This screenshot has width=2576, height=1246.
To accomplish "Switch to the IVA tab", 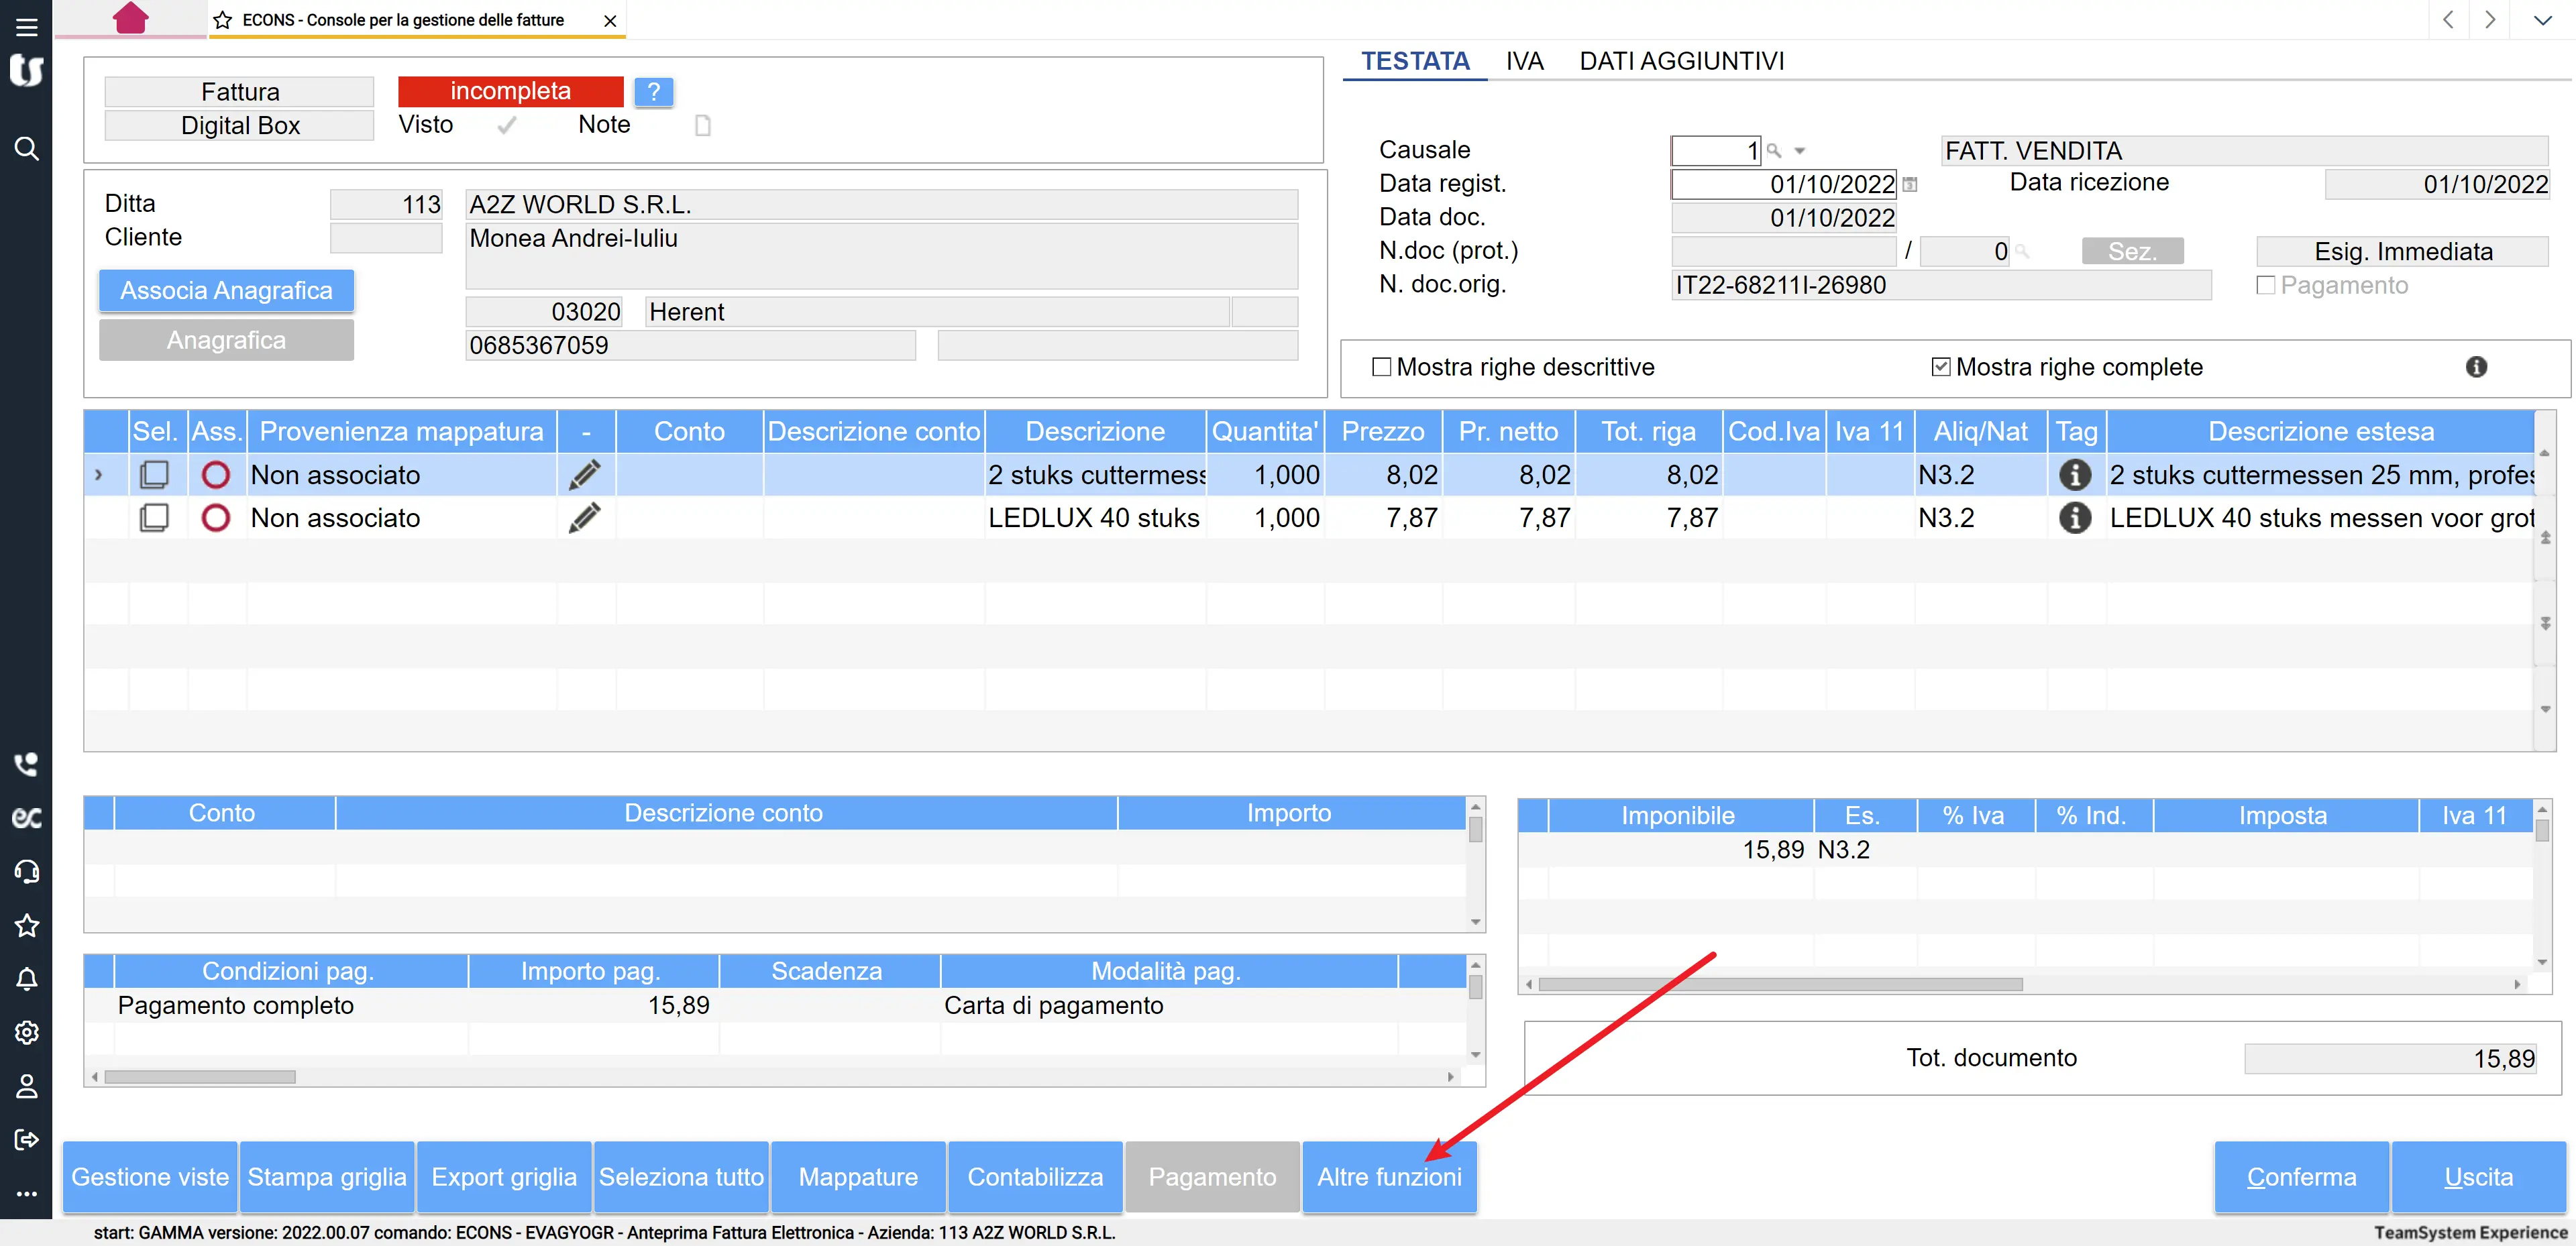I will (1524, 61).
